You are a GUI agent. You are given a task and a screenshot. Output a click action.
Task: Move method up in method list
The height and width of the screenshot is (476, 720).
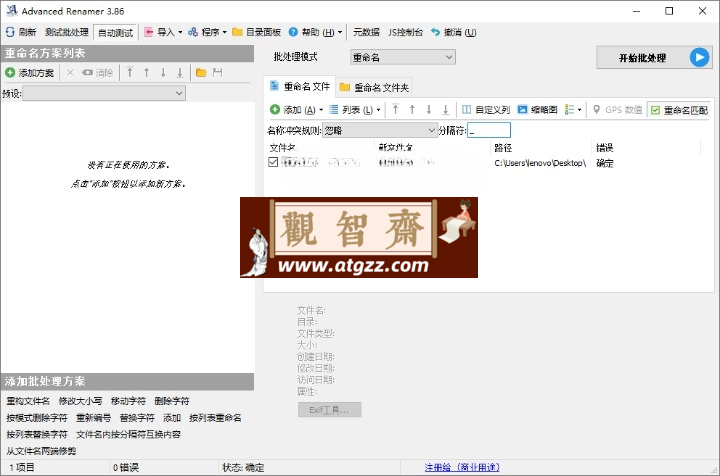(x=146, y=73)
